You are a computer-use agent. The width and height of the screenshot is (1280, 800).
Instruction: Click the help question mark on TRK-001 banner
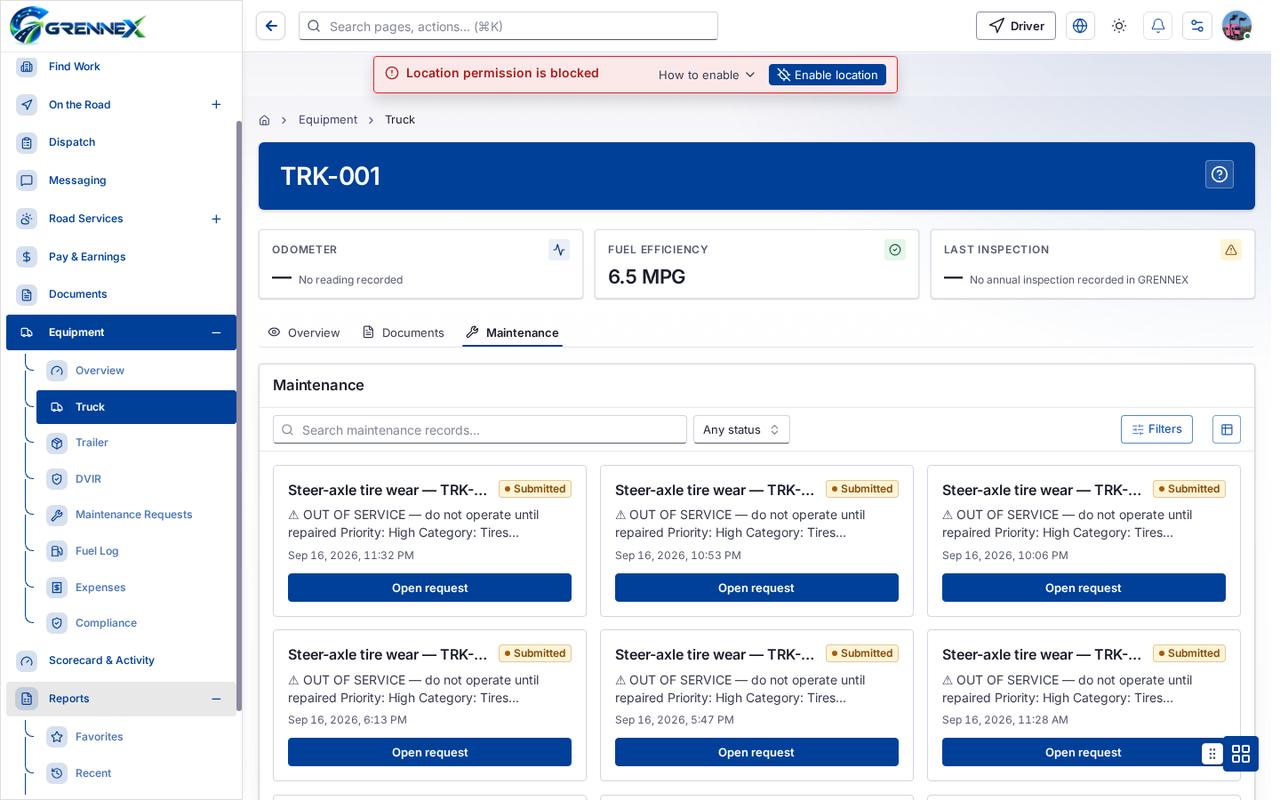coord(1219,174)
